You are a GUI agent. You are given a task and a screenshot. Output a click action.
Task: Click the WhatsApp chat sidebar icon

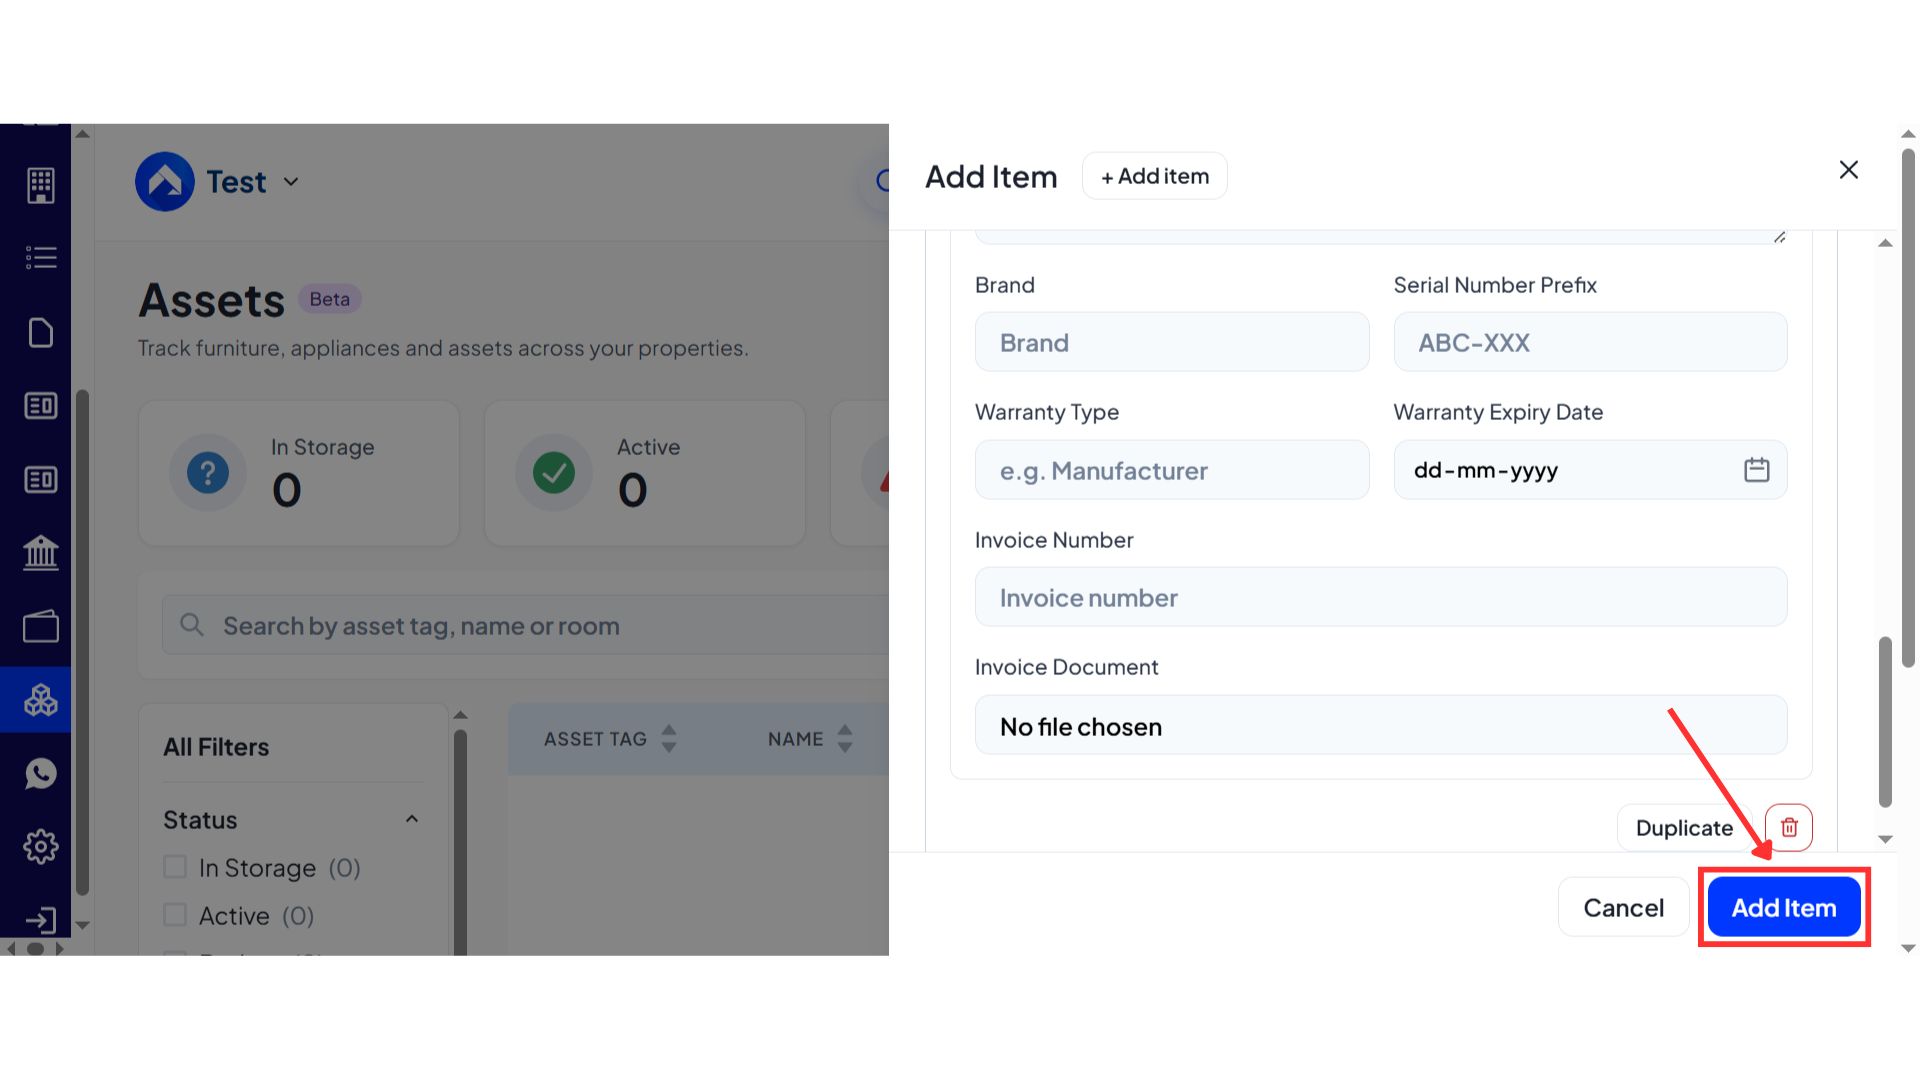pyautogui.click(x=41, y=773)
